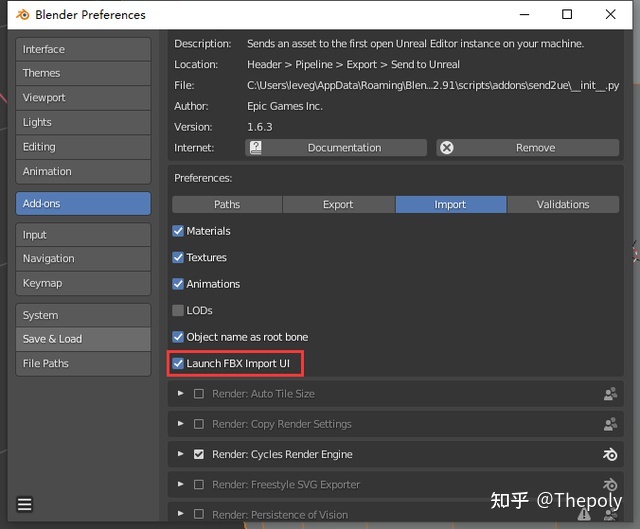This screenshot has height=529, width=640.
Task: Expand Render: Freestyle SVG Exporter details
Action: pyautogui.click(x=180, y=484)
